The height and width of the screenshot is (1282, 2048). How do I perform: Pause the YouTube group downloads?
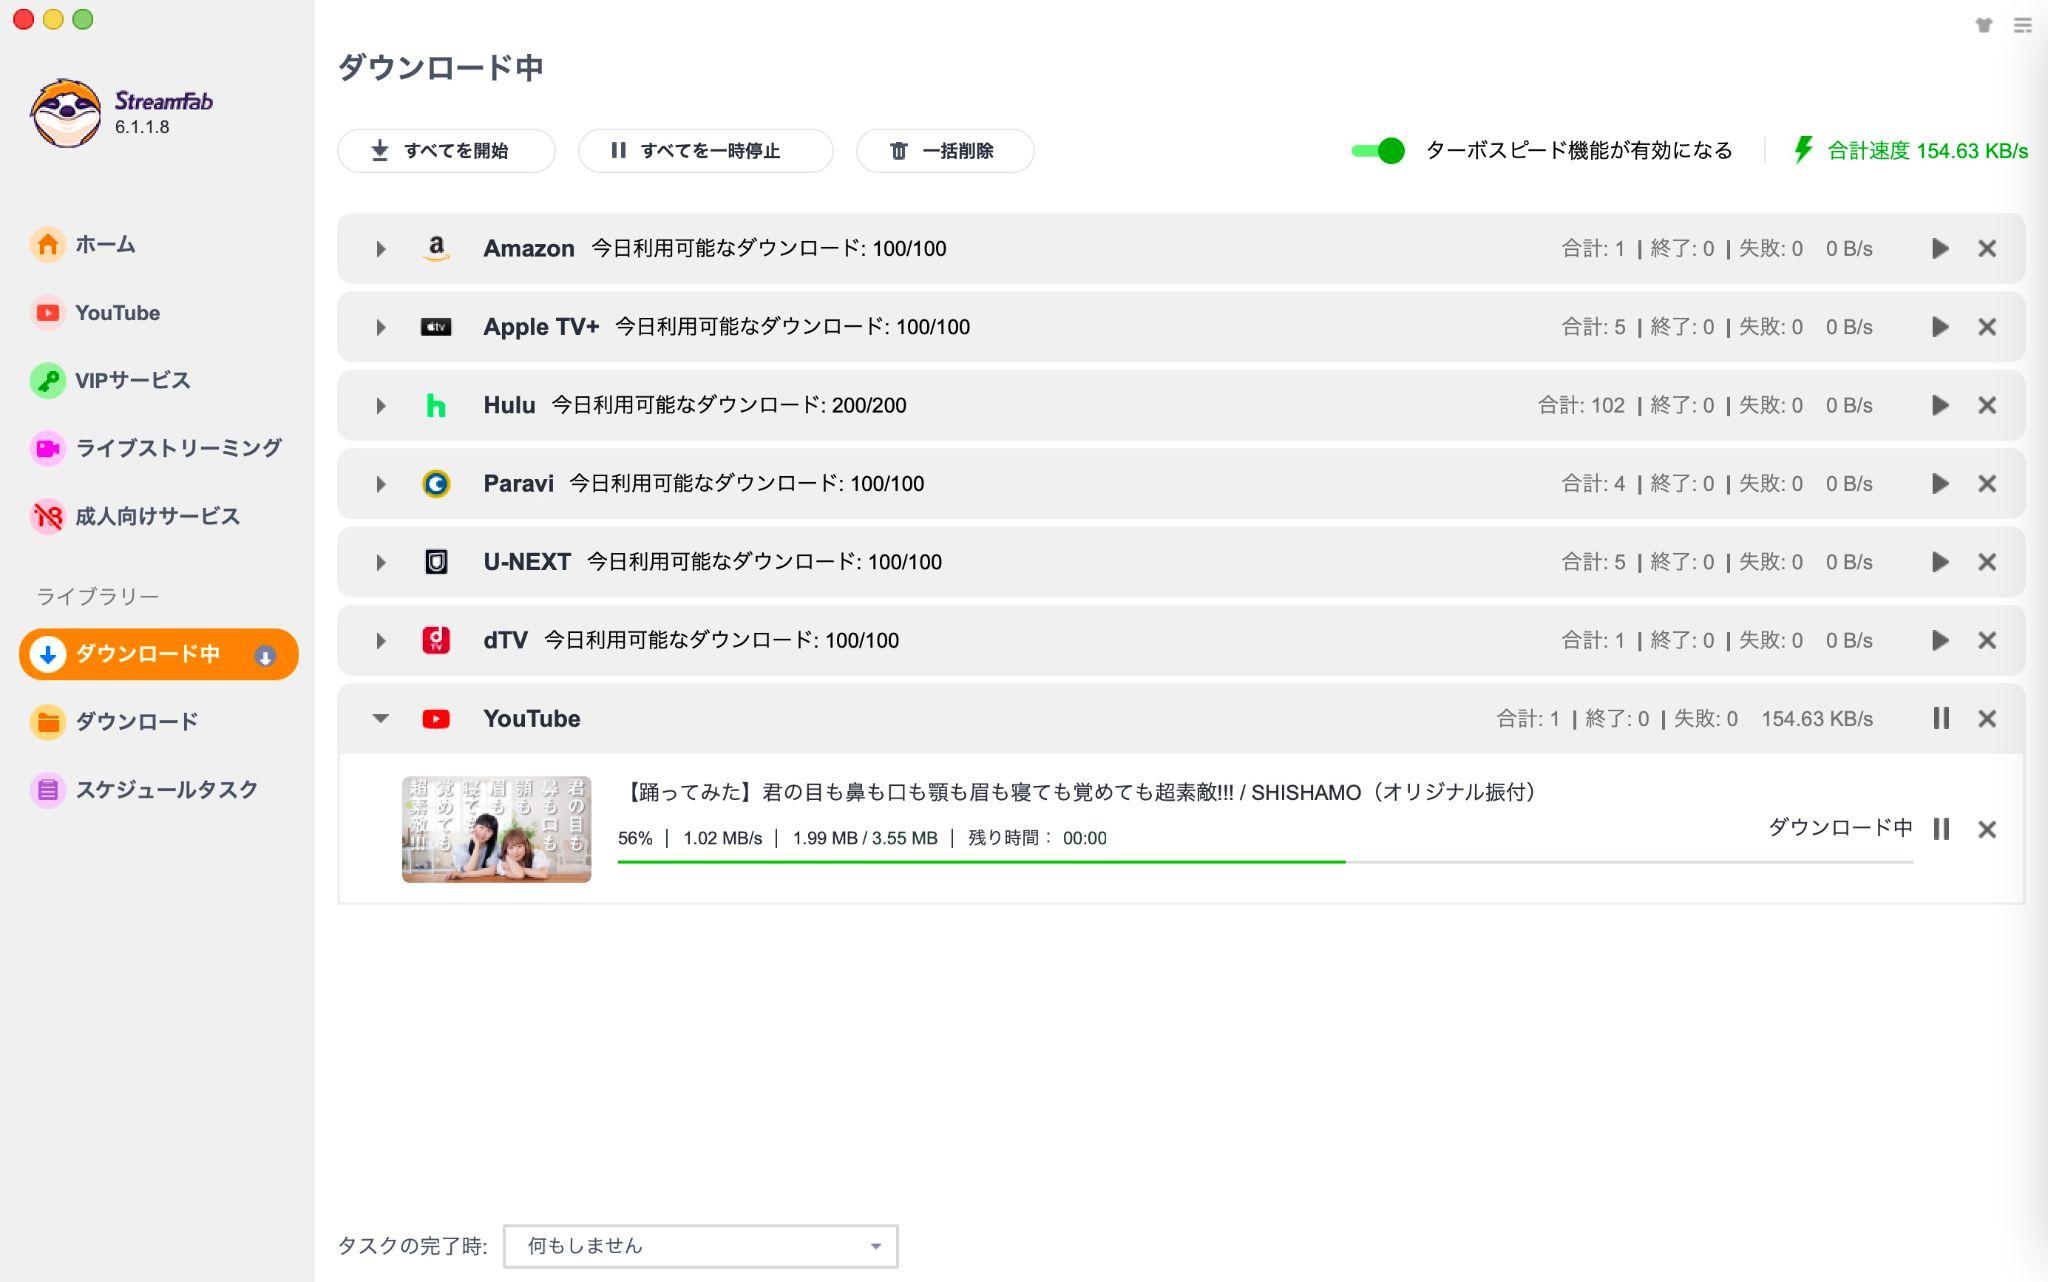coord(1941,718)
